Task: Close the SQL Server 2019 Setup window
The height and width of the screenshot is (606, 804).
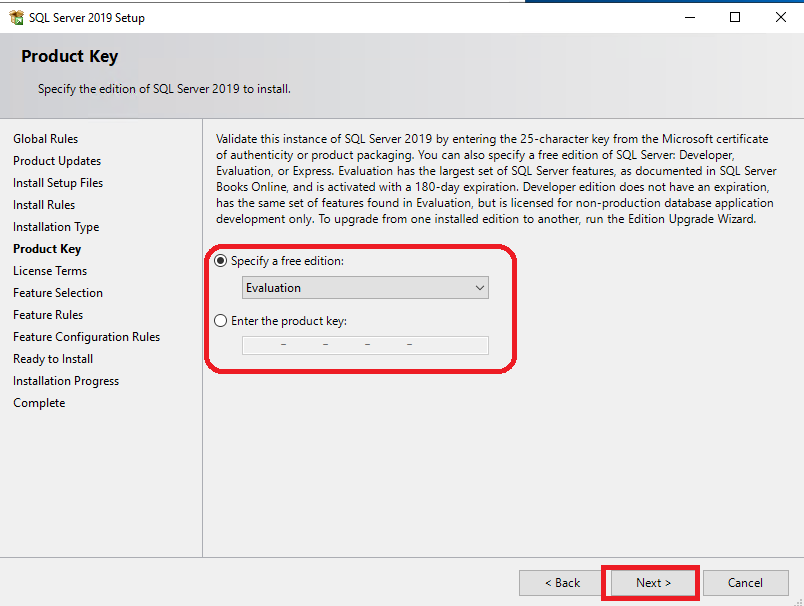Action: coord(780,17)
